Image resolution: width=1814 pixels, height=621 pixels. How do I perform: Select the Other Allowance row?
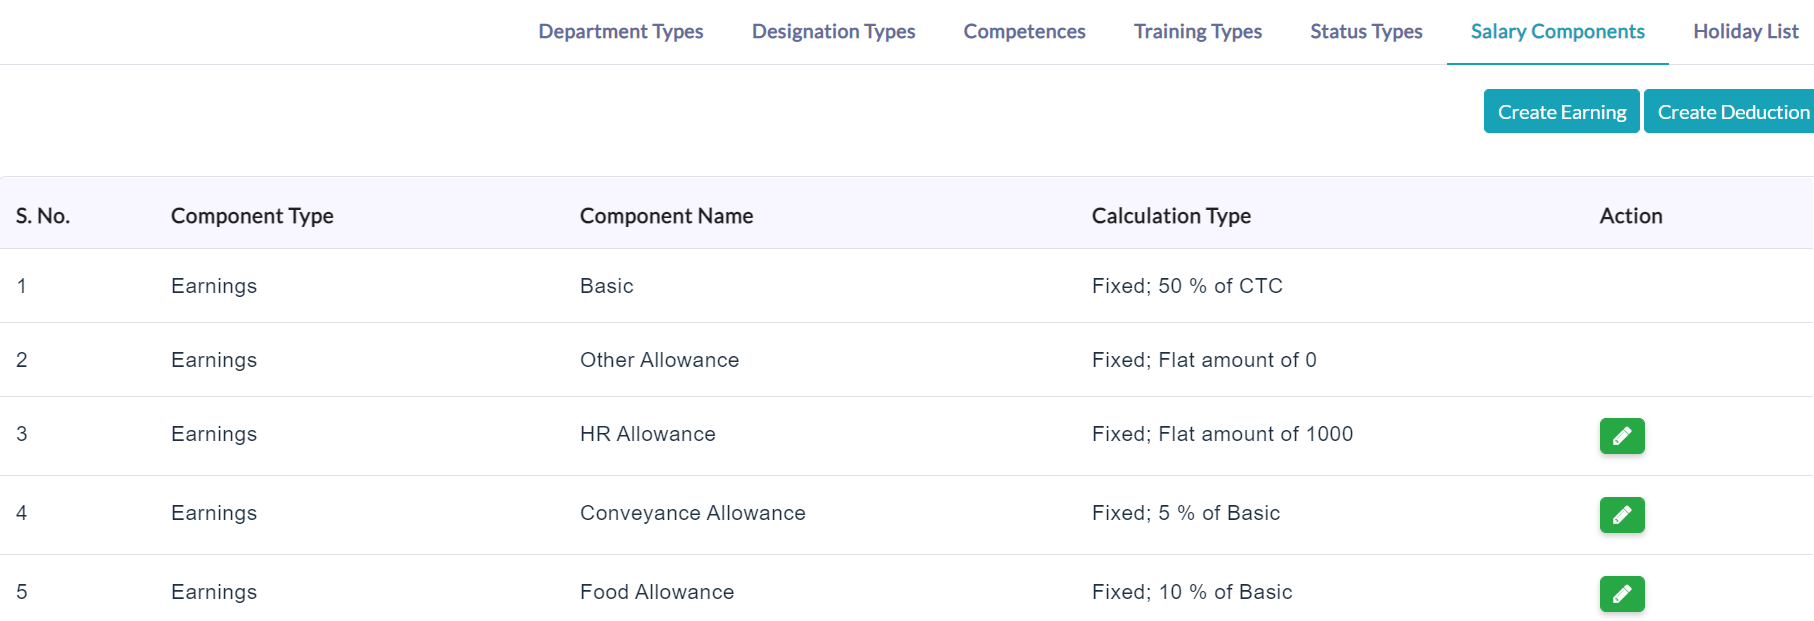[x=907, y=360]
